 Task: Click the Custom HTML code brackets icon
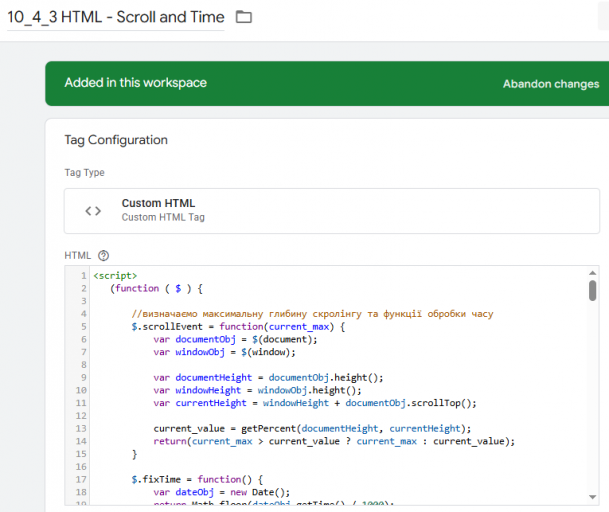pyautogui.click(x=93, y=210)
